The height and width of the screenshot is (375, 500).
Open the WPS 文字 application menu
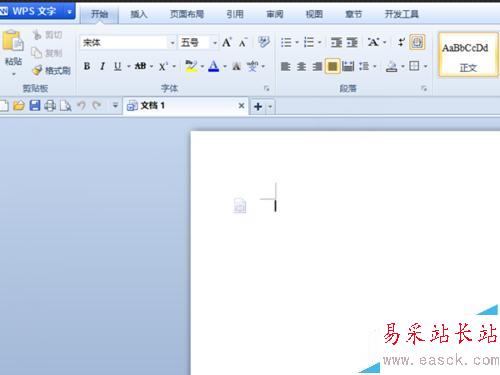pyautogui.click(x=37, y=11)
